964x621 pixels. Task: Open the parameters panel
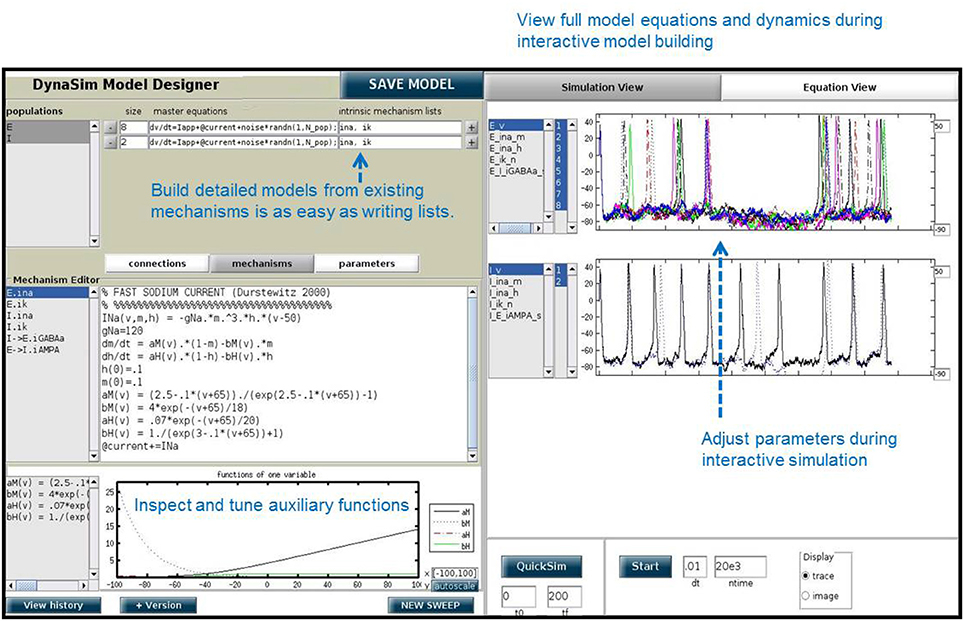pos(366,263)
